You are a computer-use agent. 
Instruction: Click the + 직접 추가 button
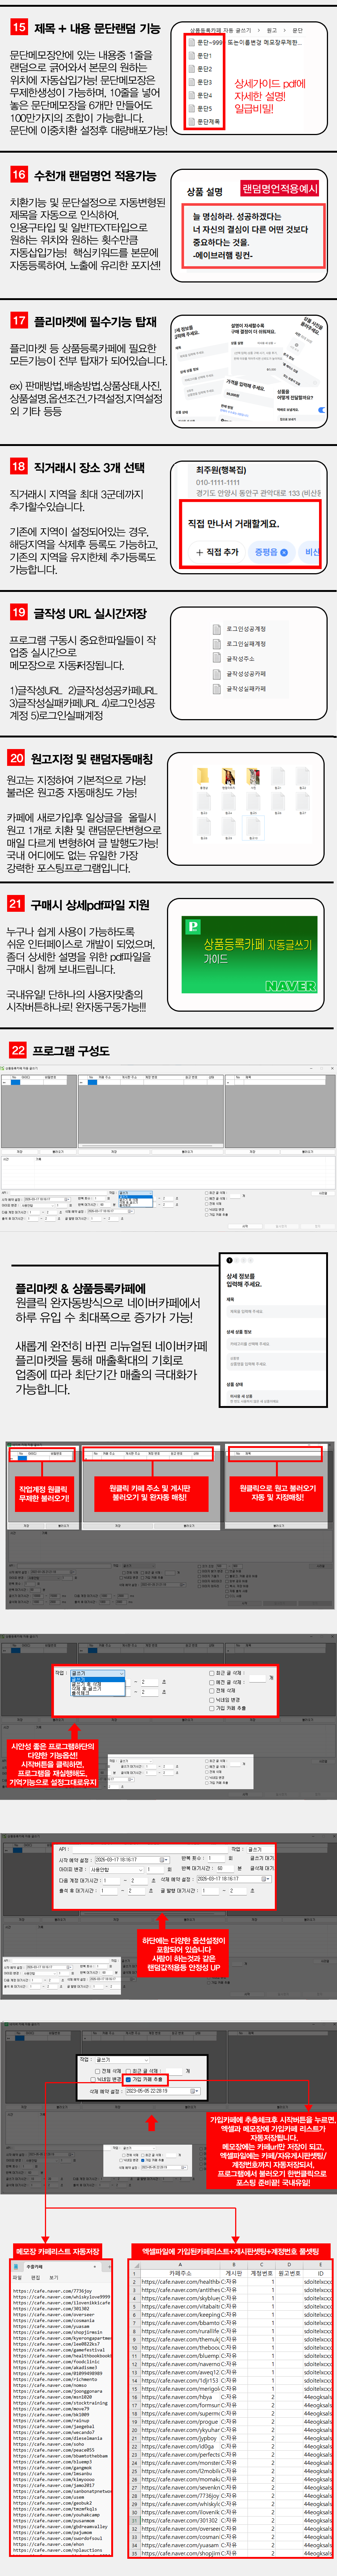[x=218, y=552]
